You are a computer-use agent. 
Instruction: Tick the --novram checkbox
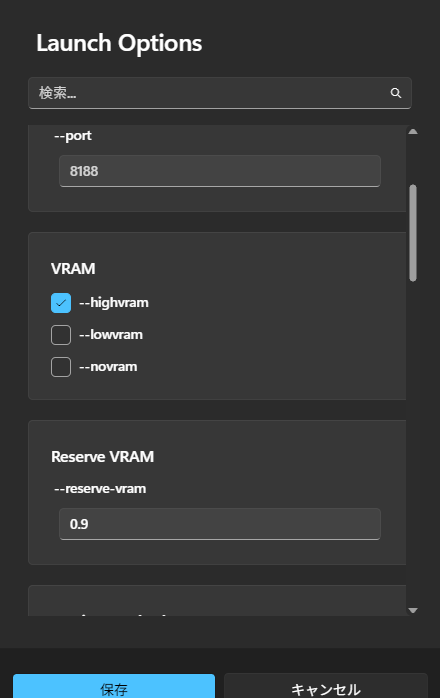click(61, 367)
